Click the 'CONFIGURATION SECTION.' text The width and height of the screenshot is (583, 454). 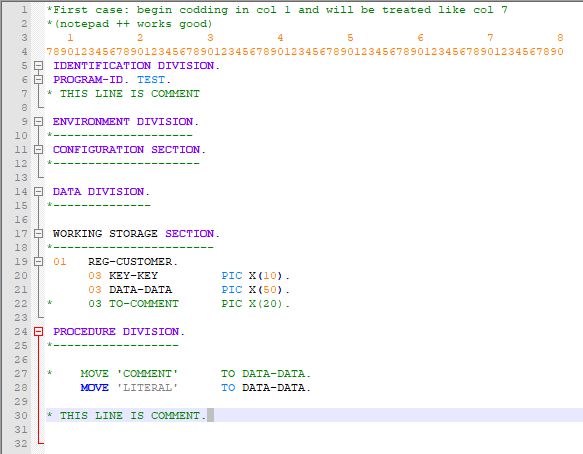click(129, 149)
